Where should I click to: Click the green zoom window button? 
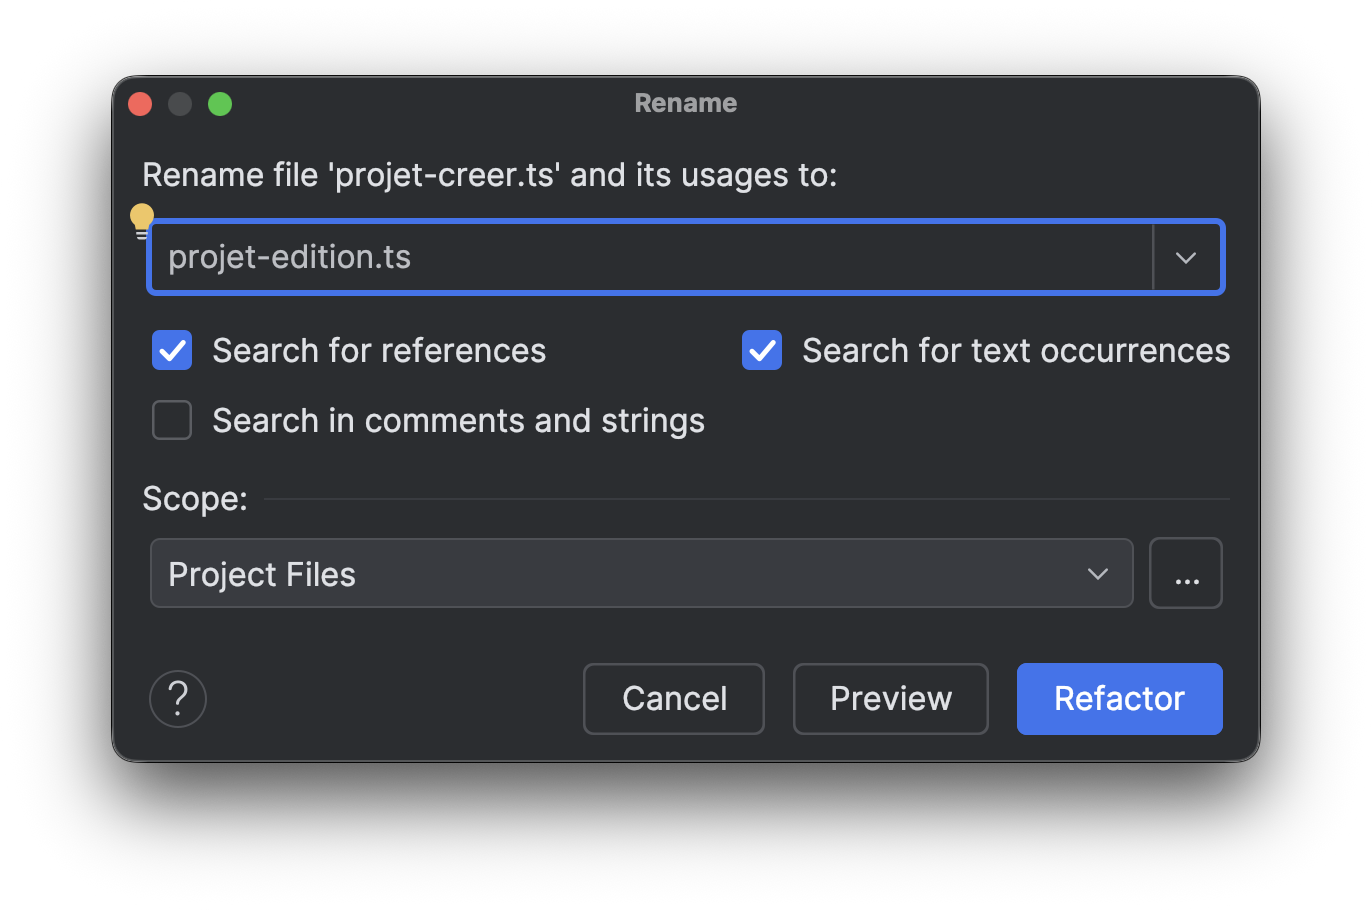(x=220, y=104)
